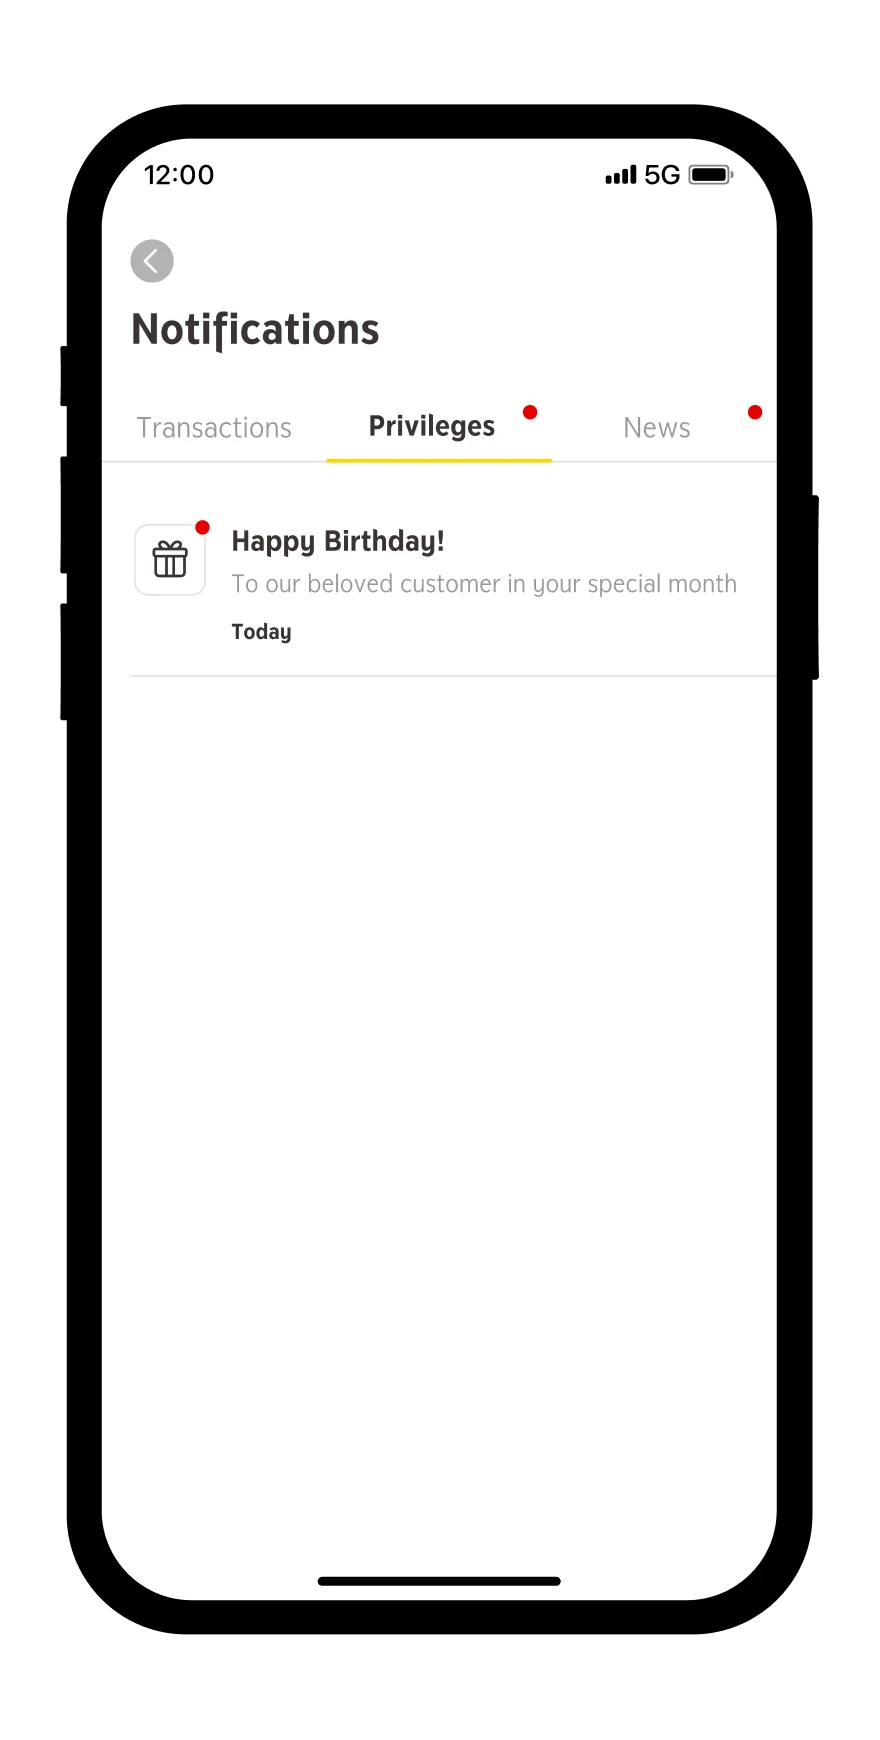The width and height of the screenshot is (880, 1740).
Task: Click the Today date label
Action: [261, 632]
